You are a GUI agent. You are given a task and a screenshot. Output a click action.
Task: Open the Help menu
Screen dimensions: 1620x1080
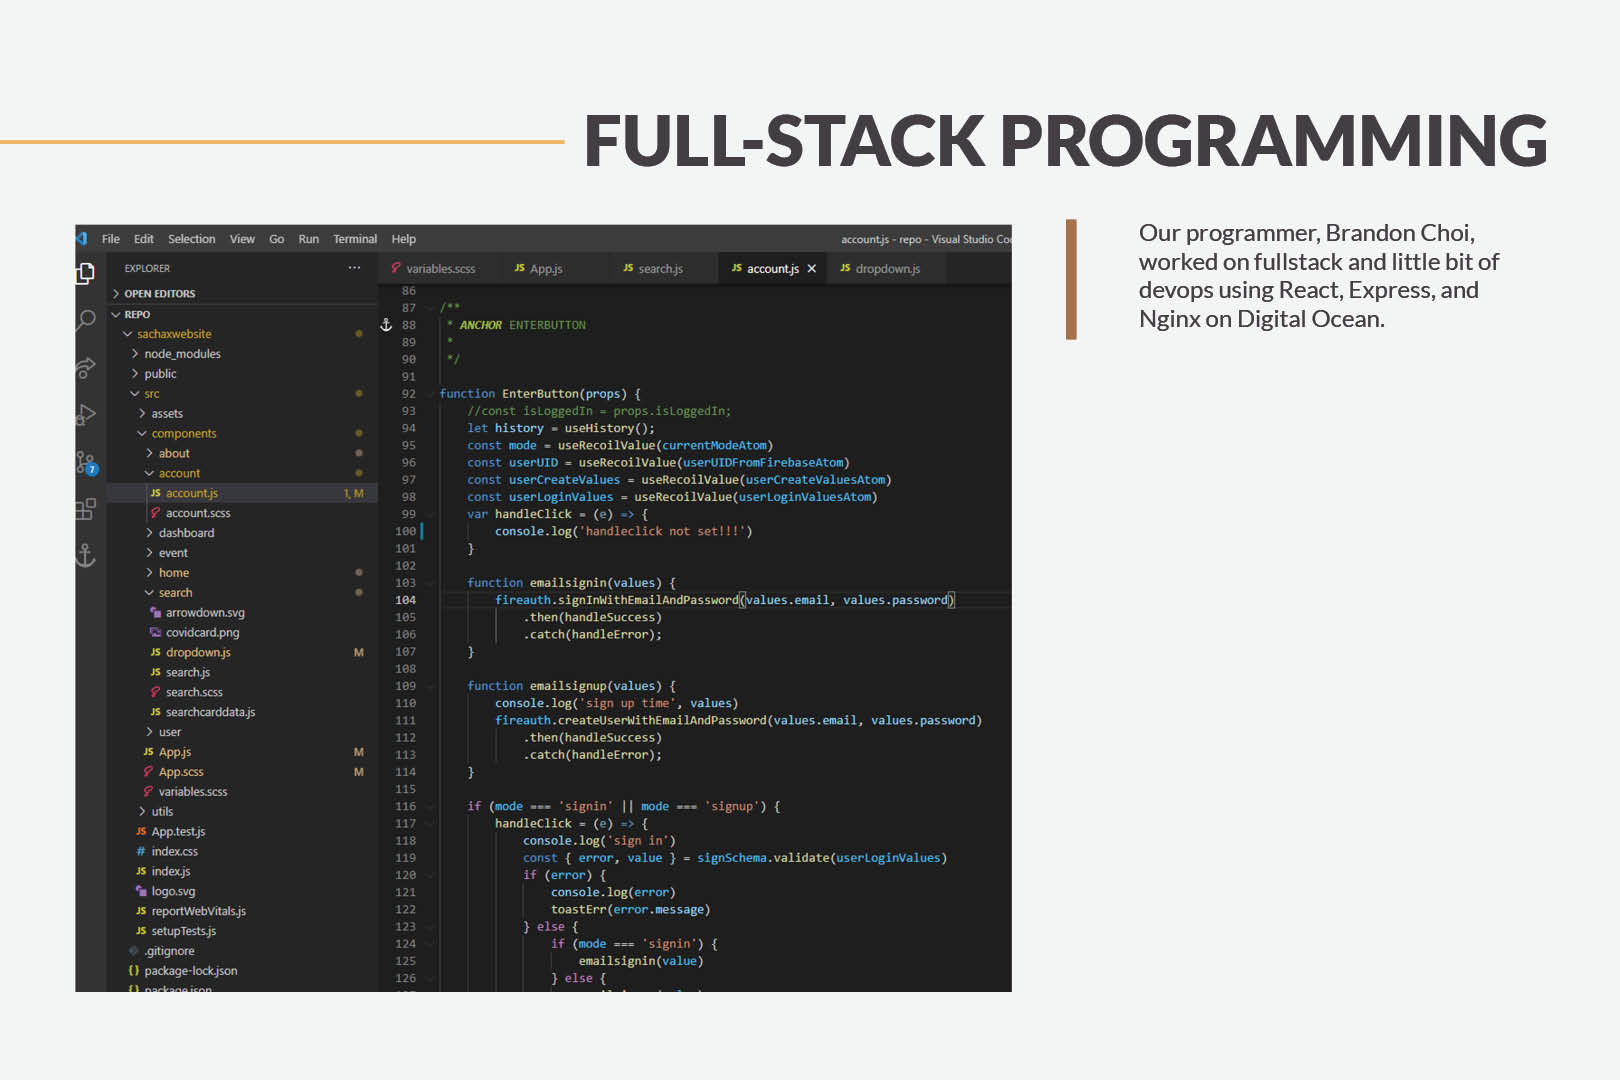pyautogui.click(x=404, y=239)
